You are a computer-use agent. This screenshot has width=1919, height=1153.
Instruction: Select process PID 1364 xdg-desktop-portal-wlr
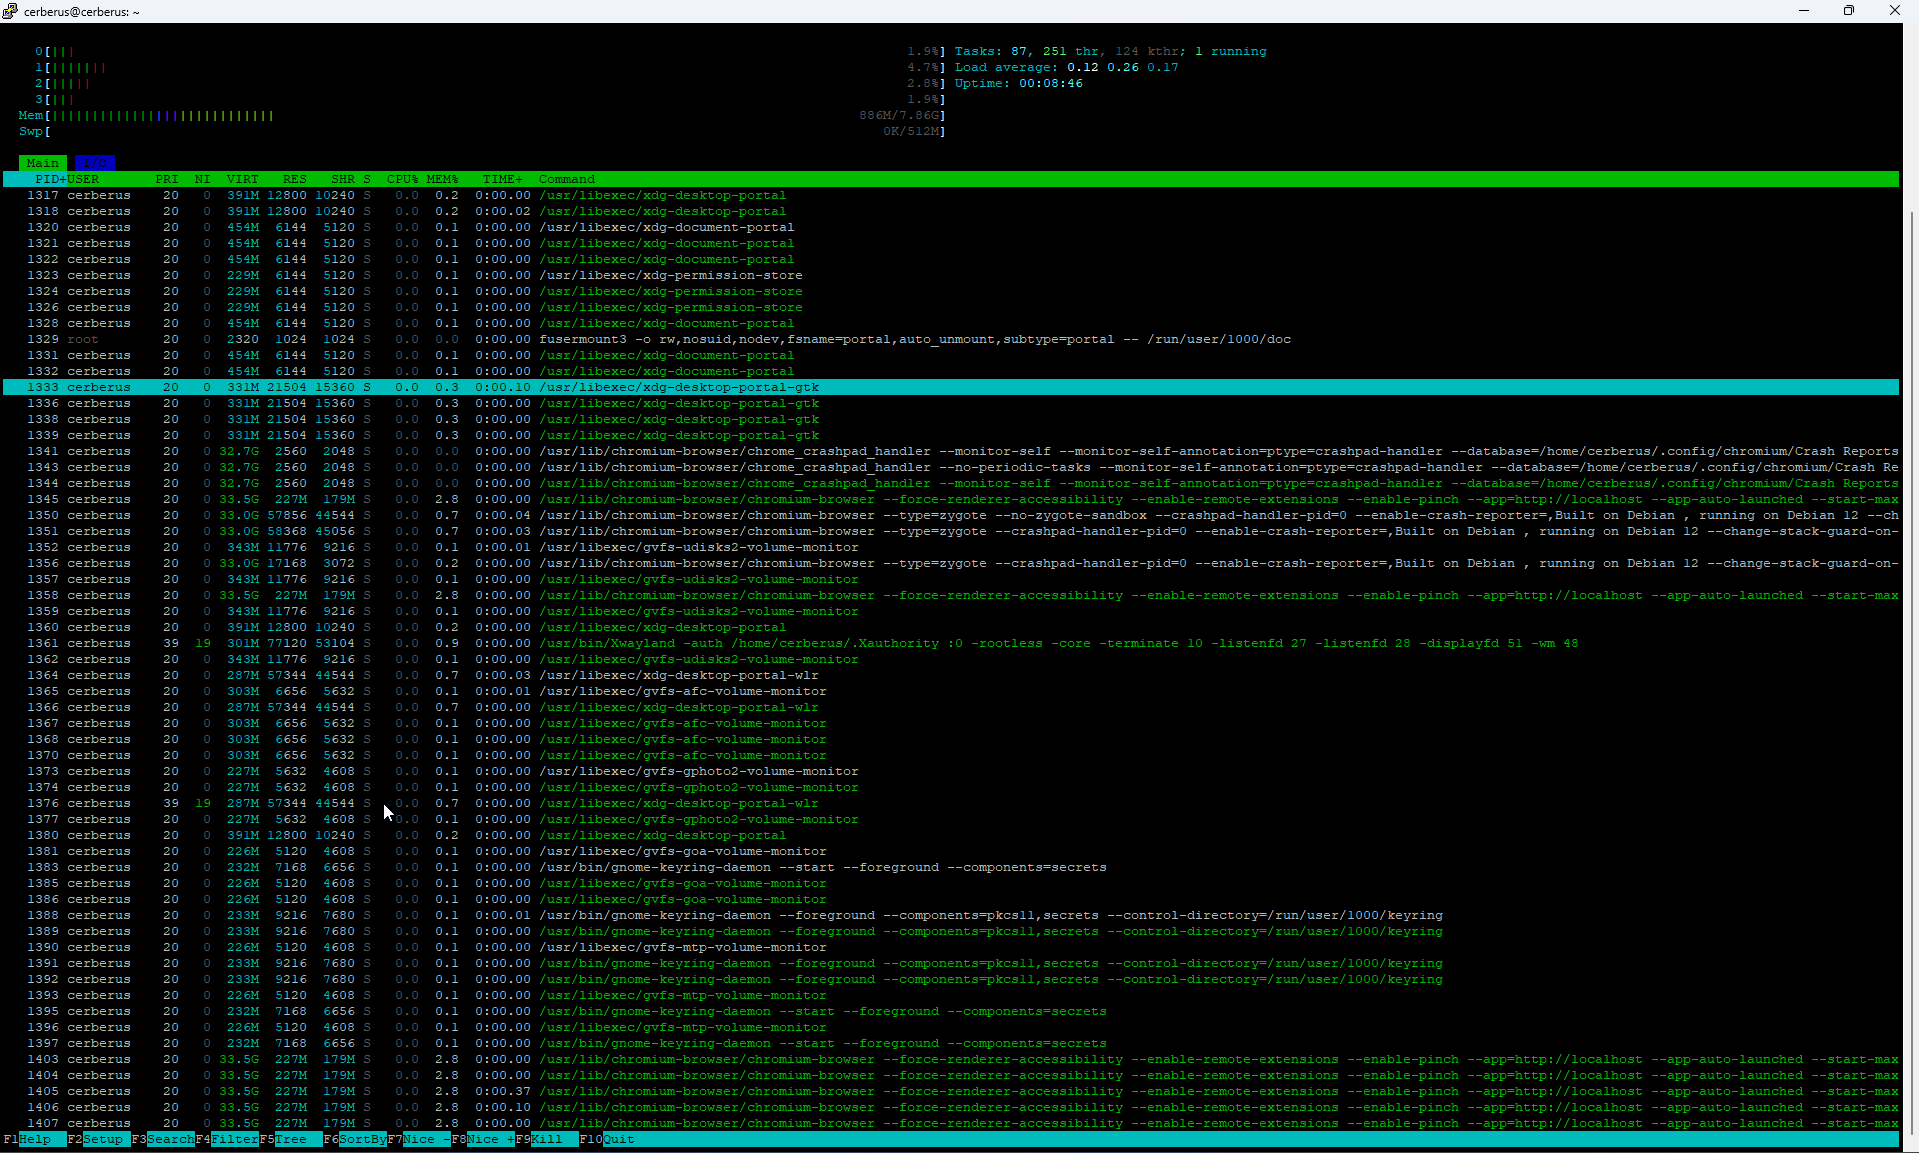(950, 675)
